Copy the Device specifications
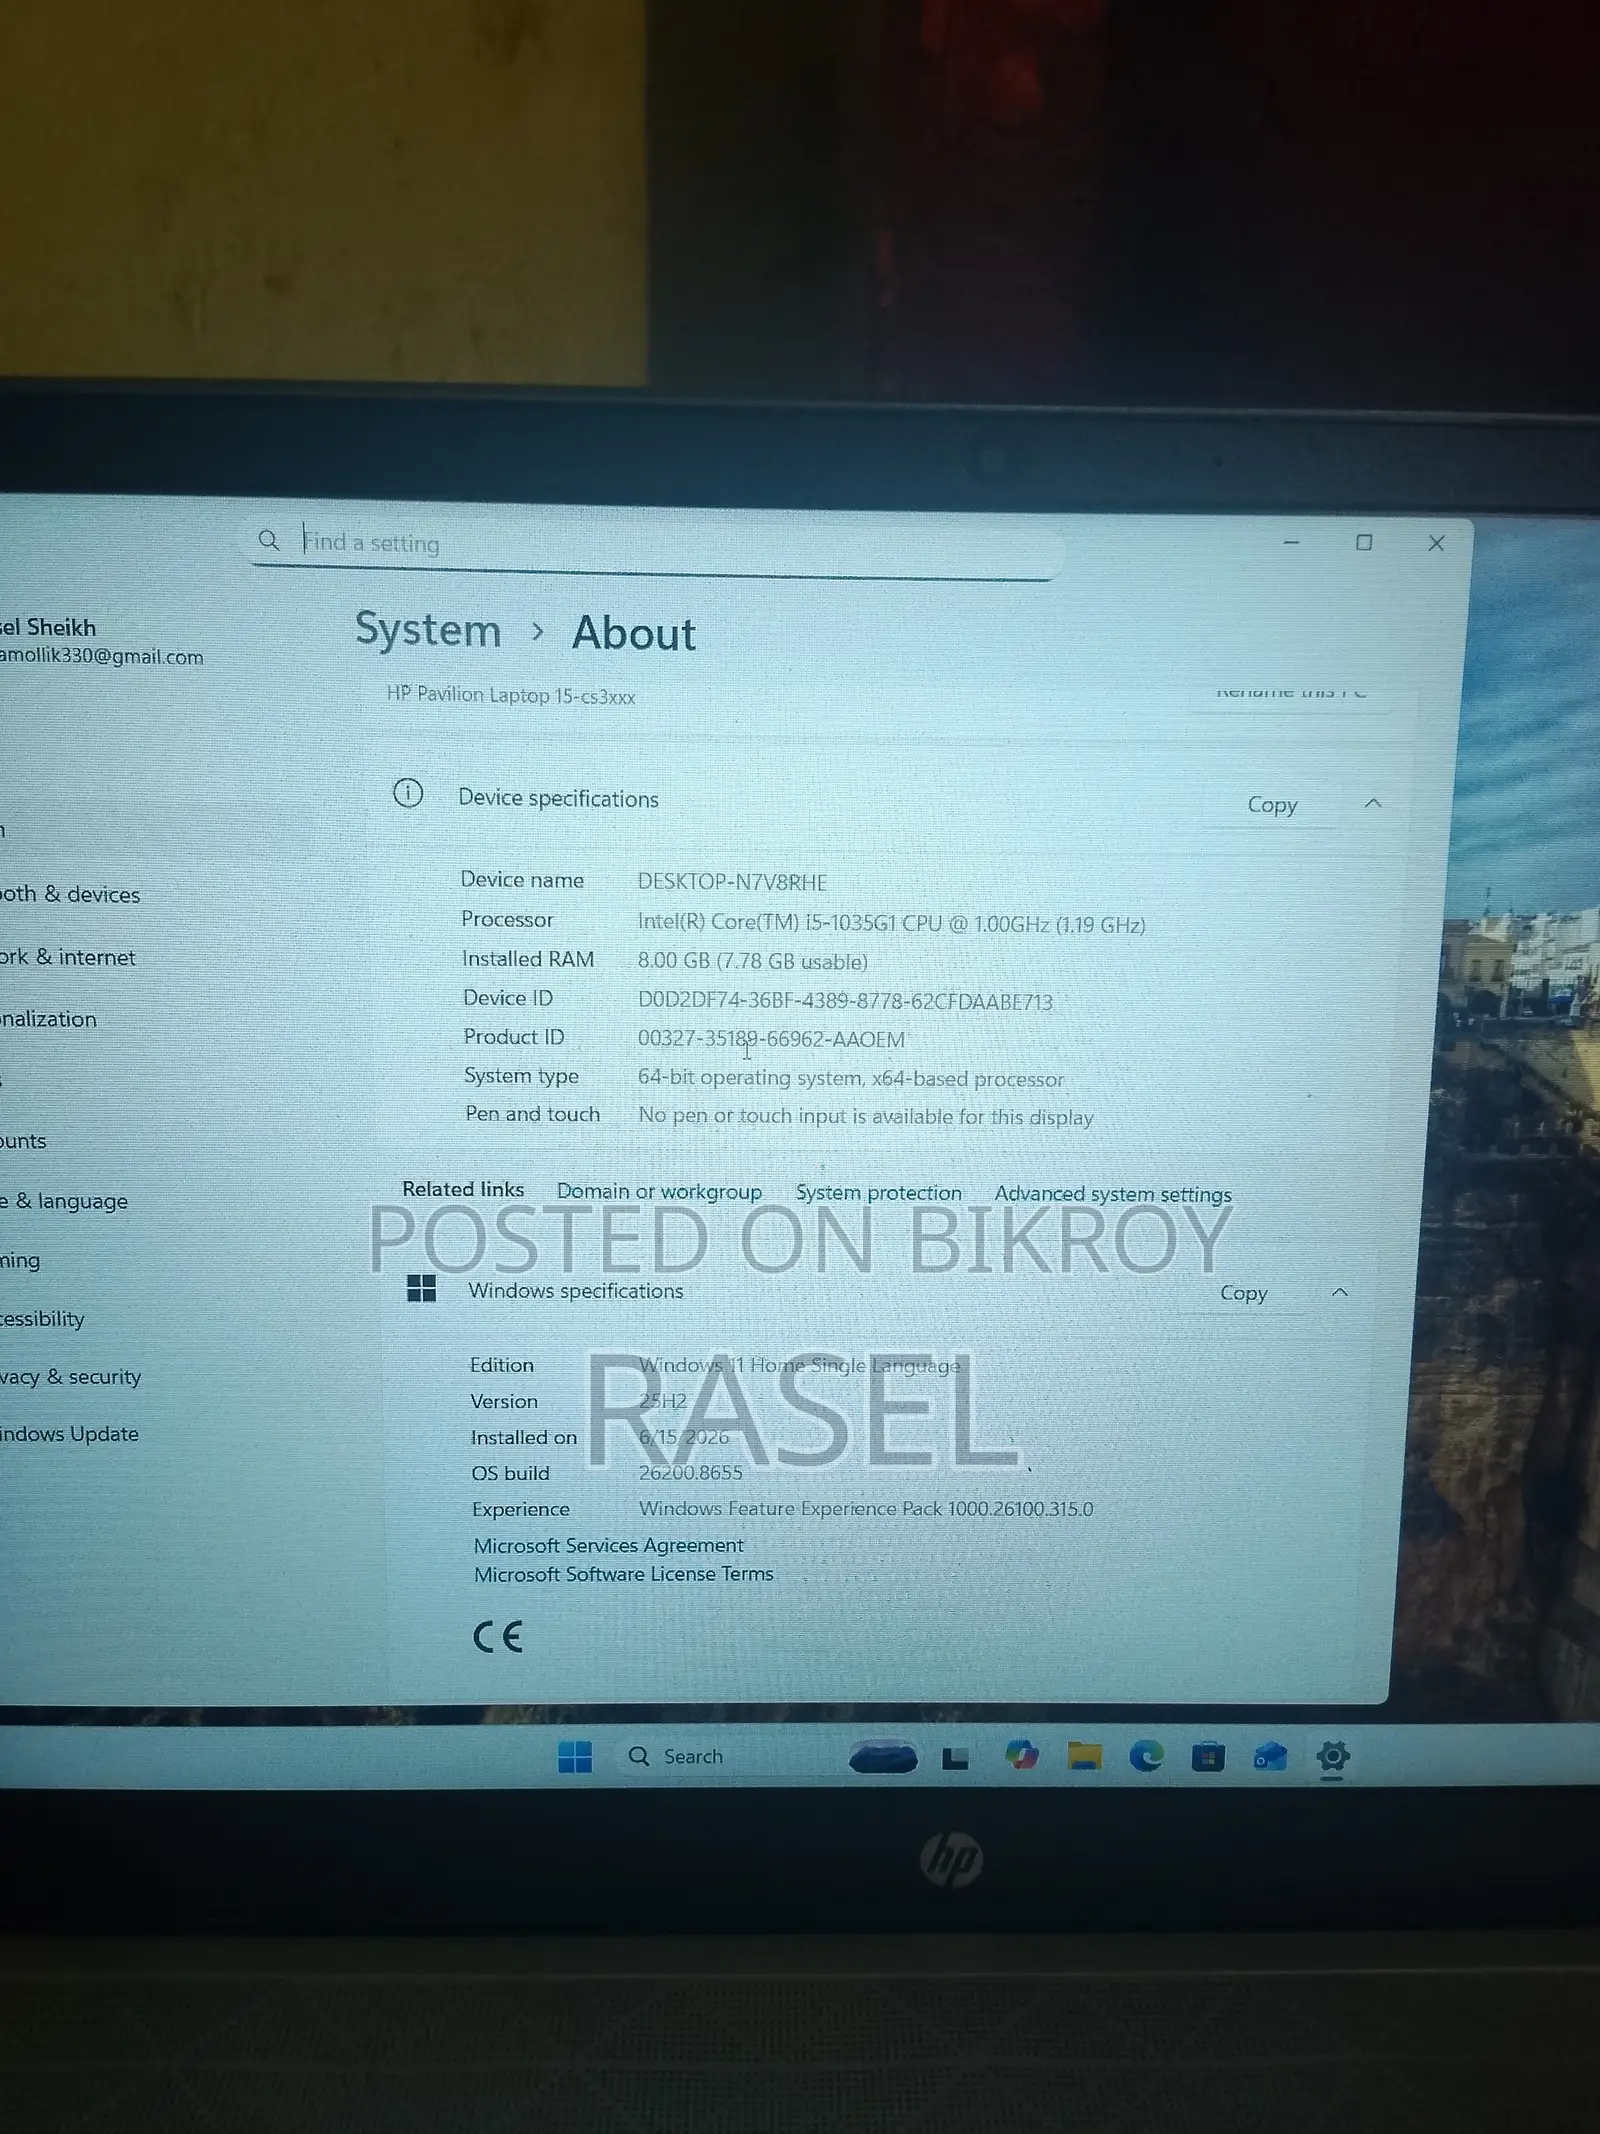This screenshot has width=1600, height=2134. pos(1271,805)
